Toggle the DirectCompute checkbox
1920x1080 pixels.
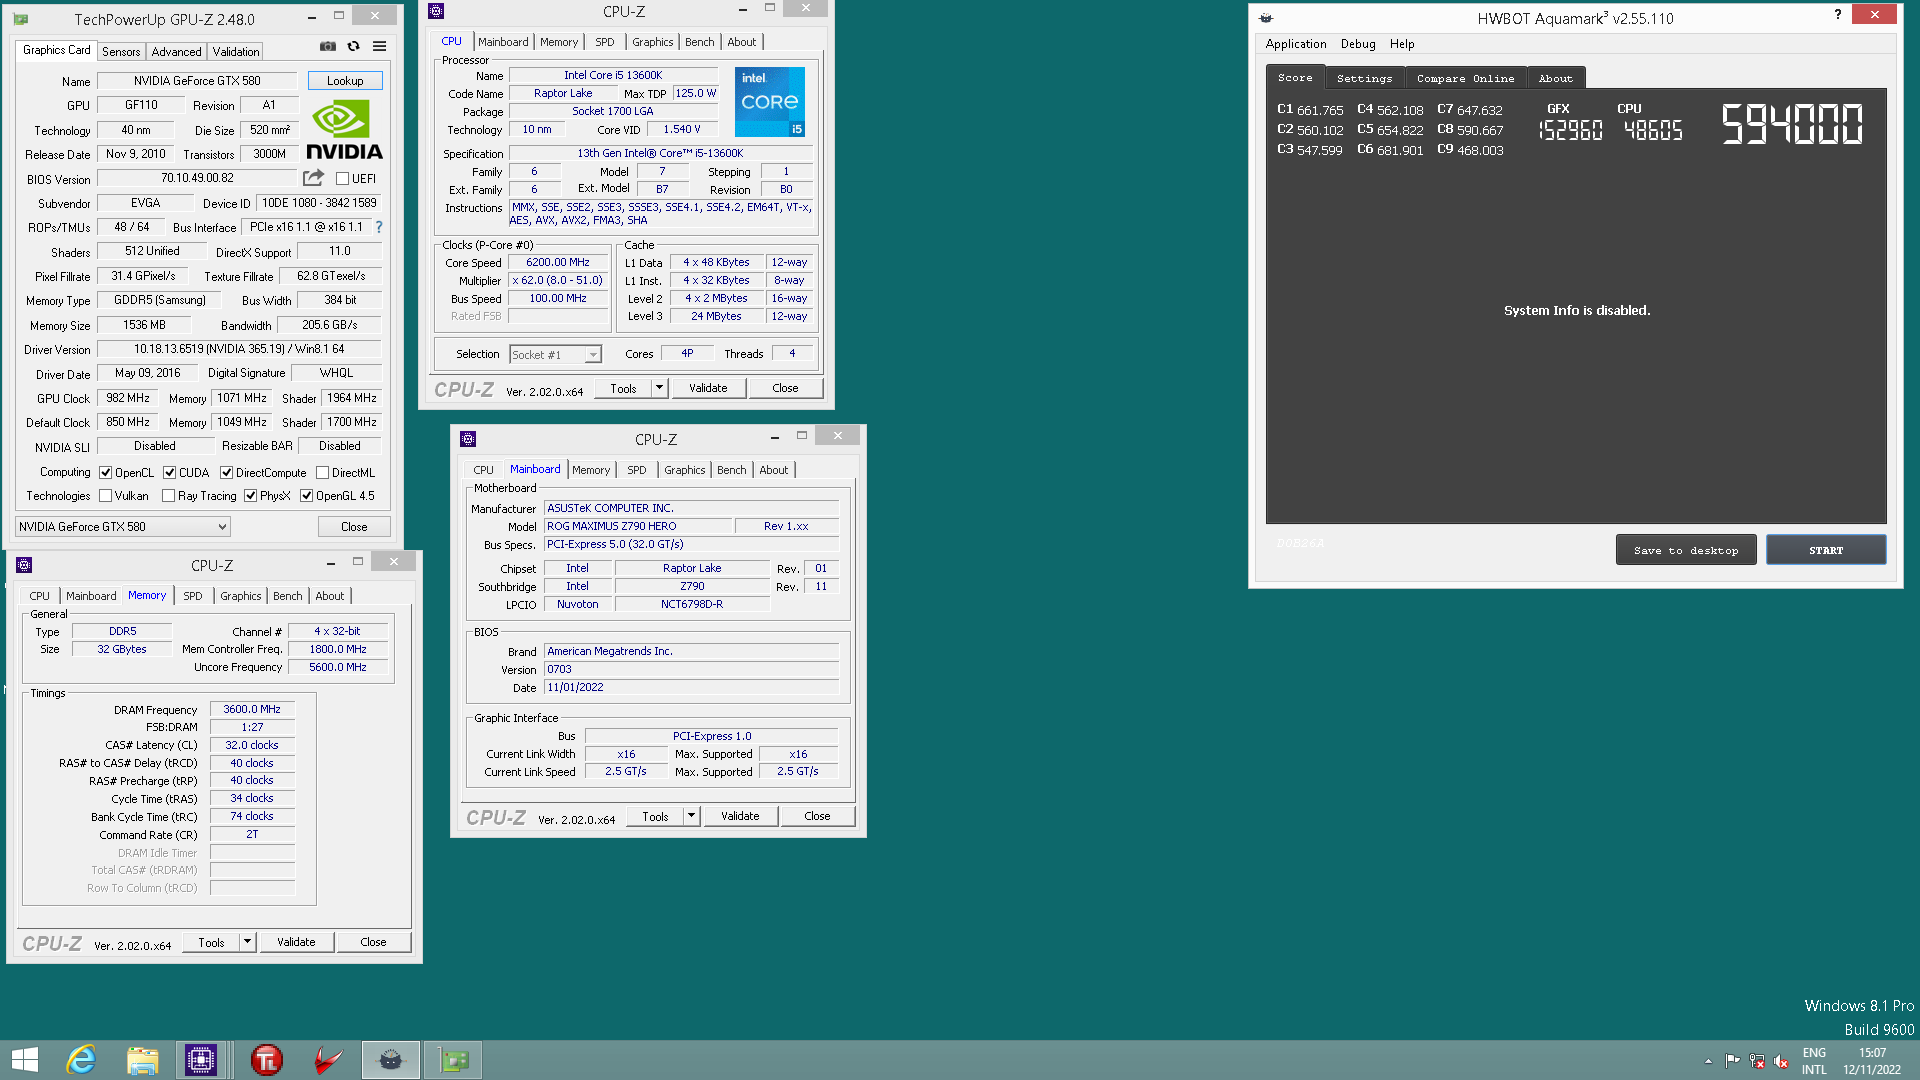coord(227,473)
